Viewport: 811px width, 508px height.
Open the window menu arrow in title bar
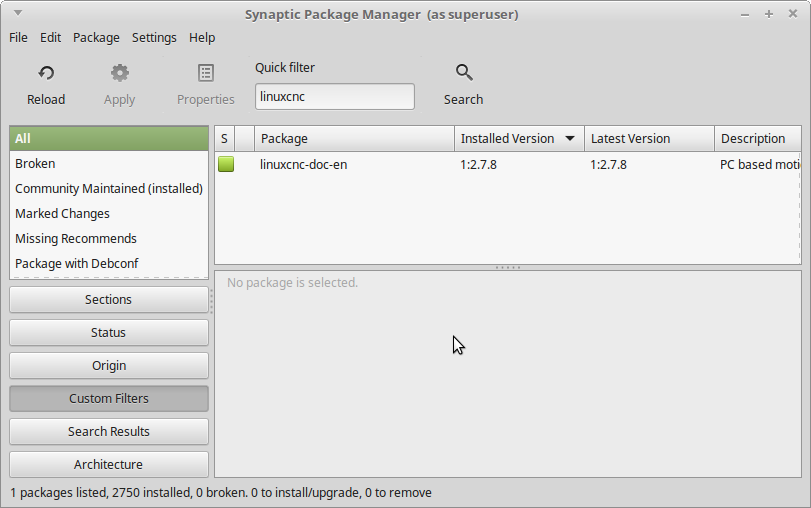pos(18,12)
